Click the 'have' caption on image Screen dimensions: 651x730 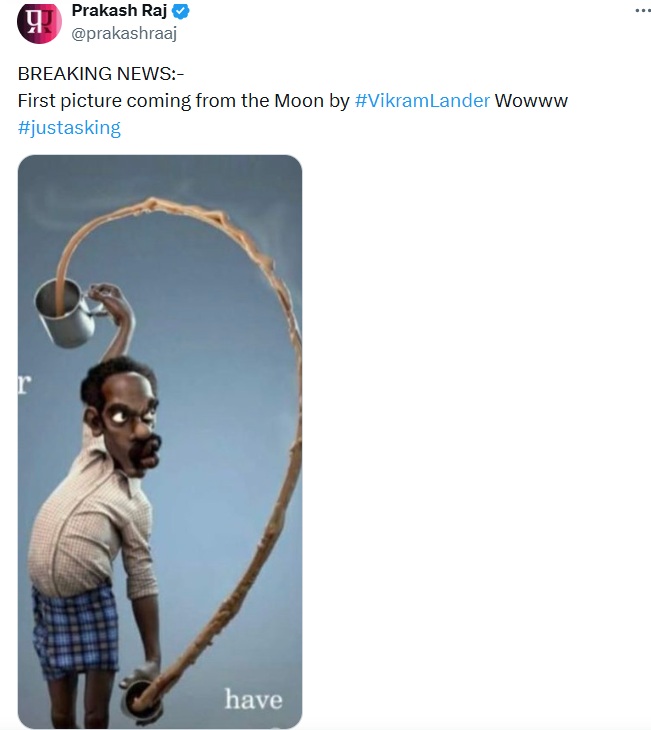pos(253,699)
